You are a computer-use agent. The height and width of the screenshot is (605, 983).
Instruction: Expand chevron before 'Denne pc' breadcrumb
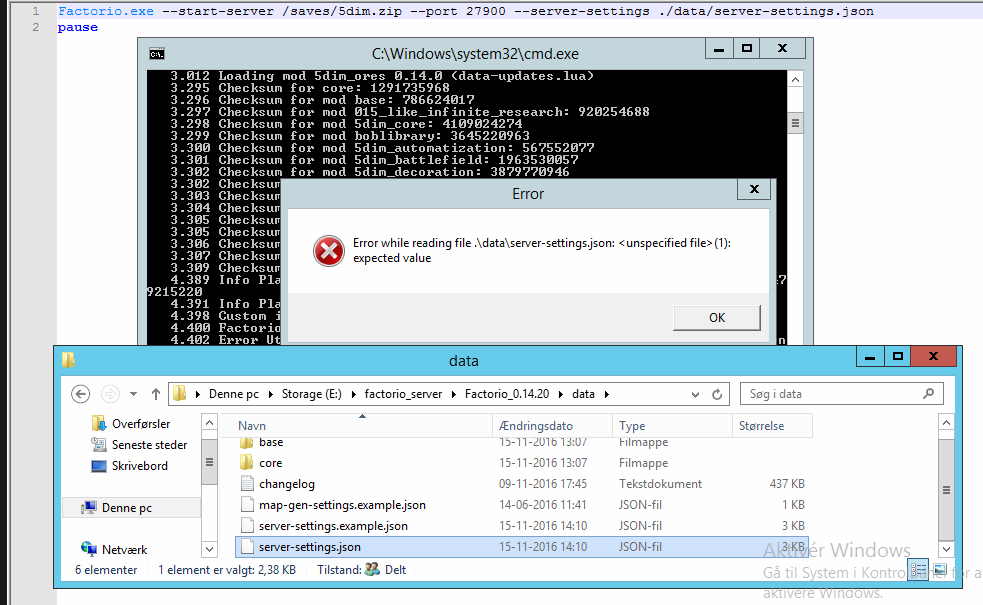point(197,394)
